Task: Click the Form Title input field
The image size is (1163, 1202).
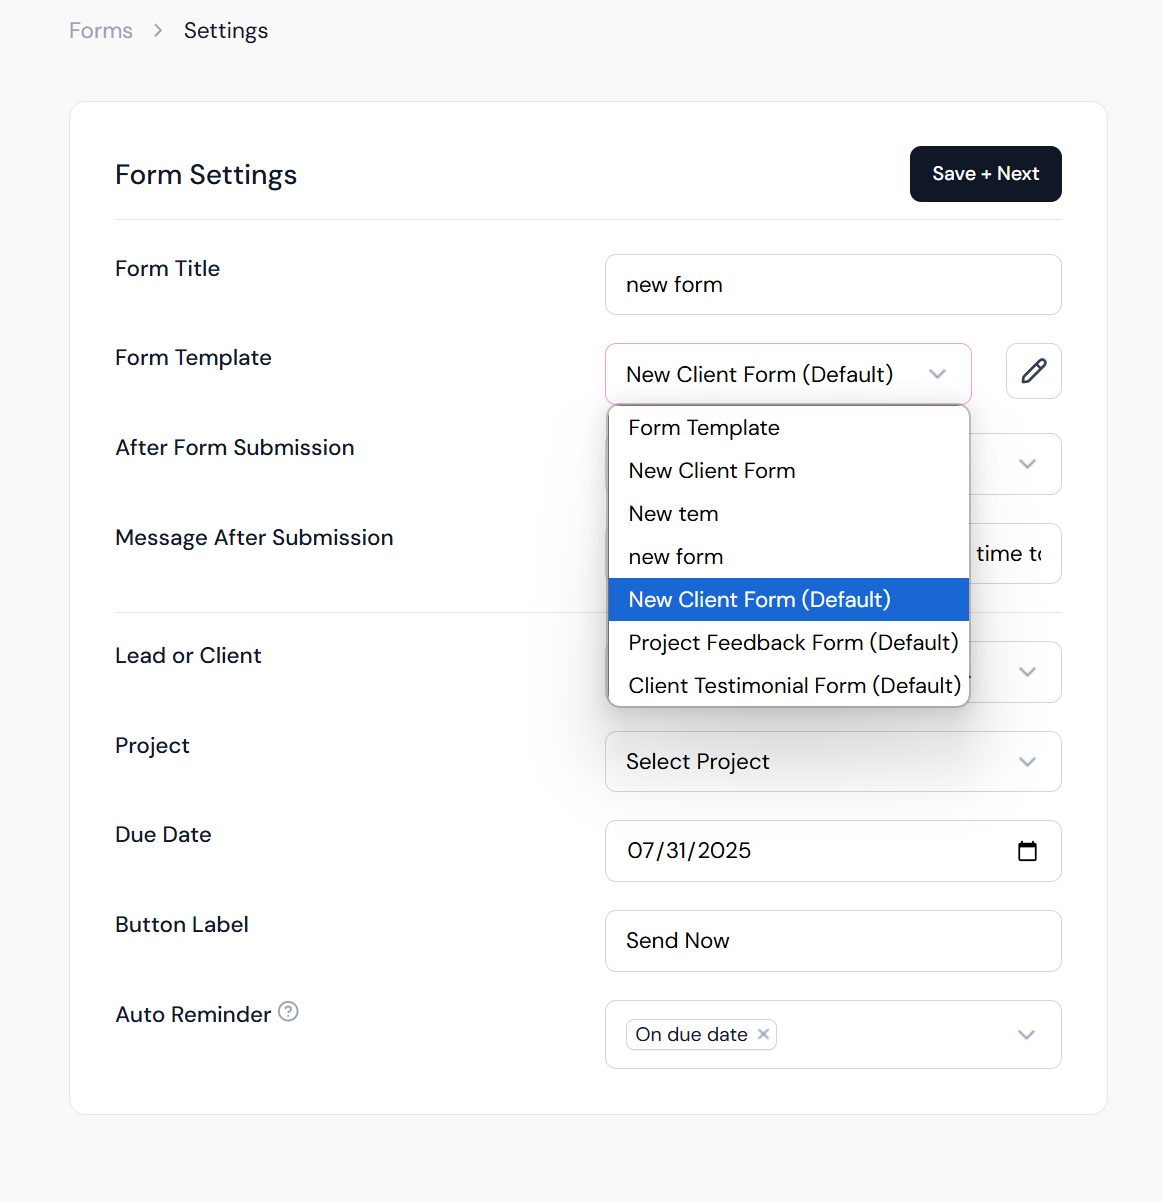Action: 833,285
